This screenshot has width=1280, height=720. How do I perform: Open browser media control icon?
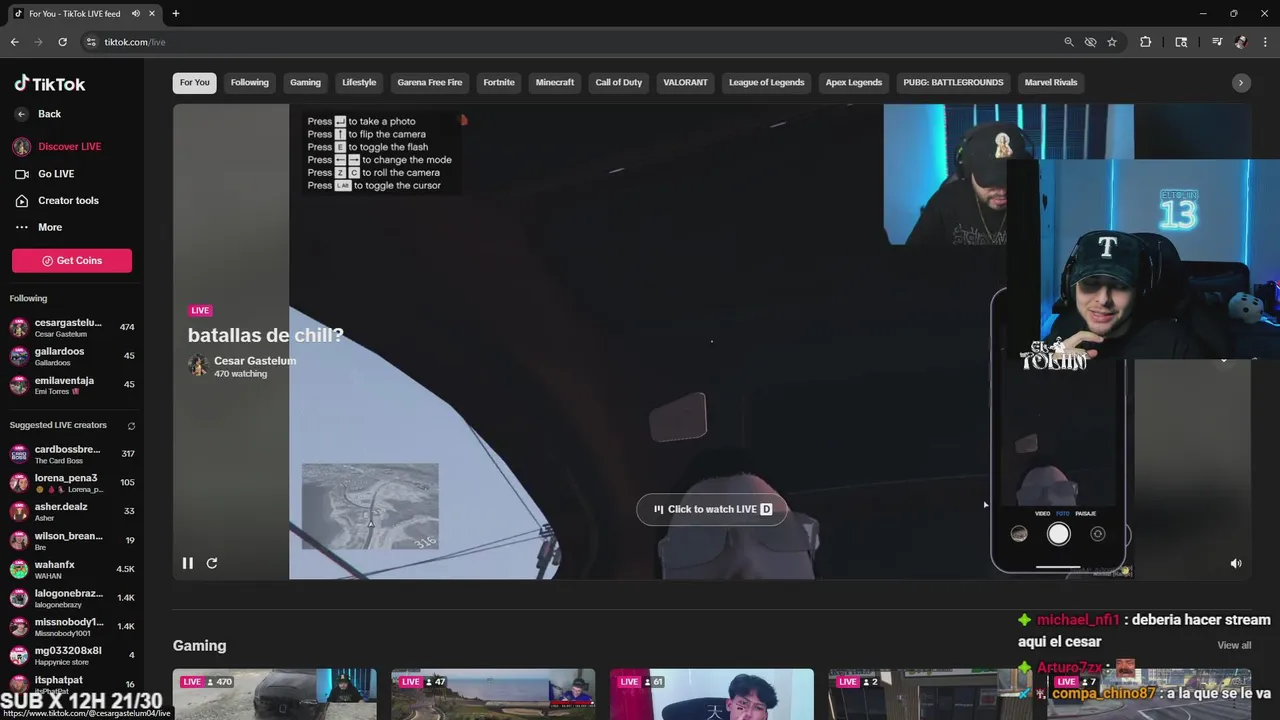coord(1217,42)
